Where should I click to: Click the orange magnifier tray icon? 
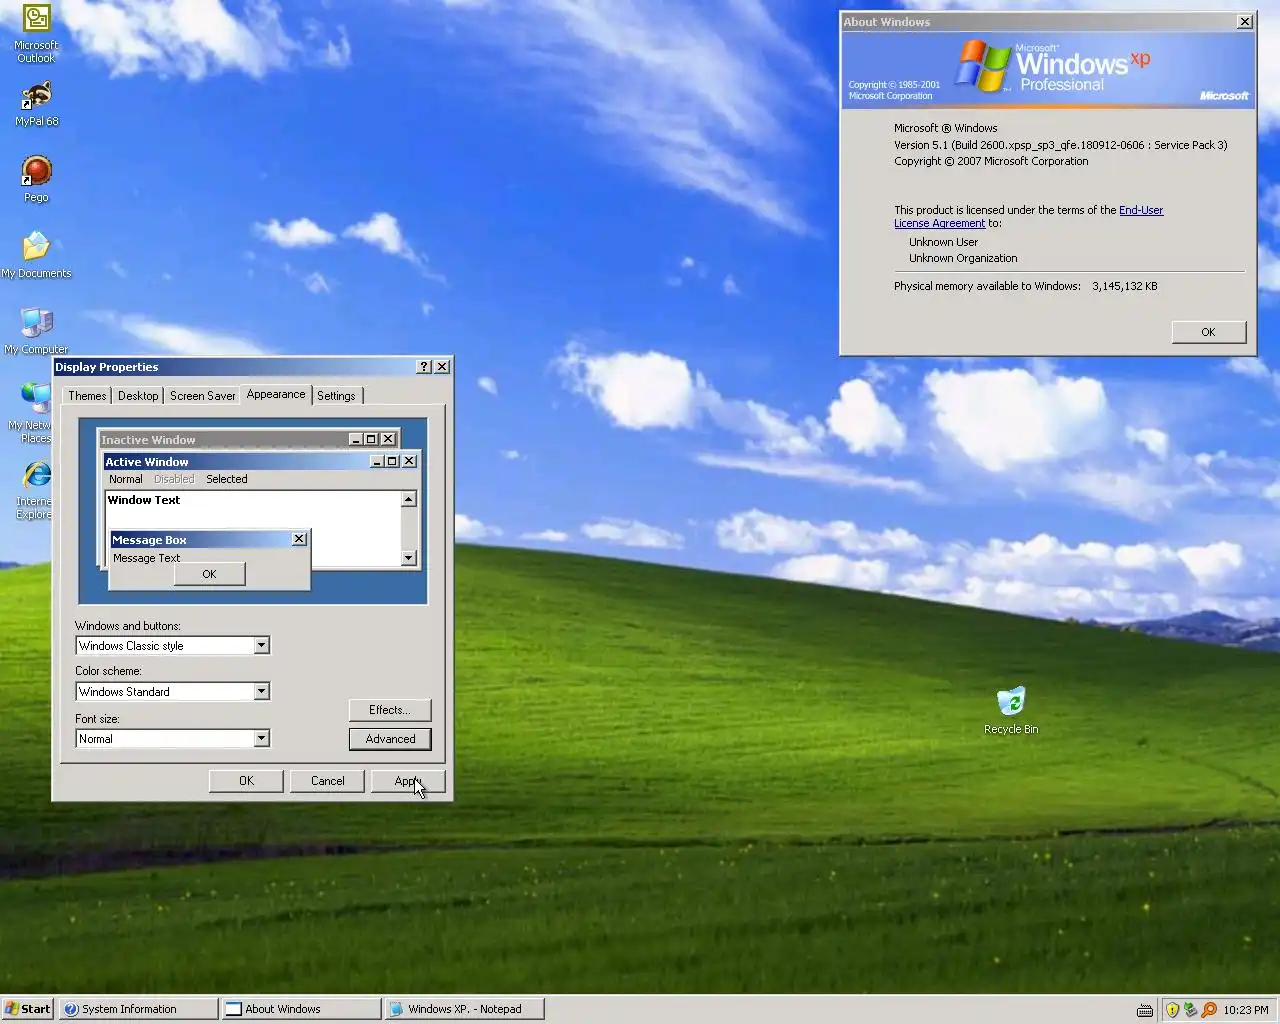coord(1208,1009)
